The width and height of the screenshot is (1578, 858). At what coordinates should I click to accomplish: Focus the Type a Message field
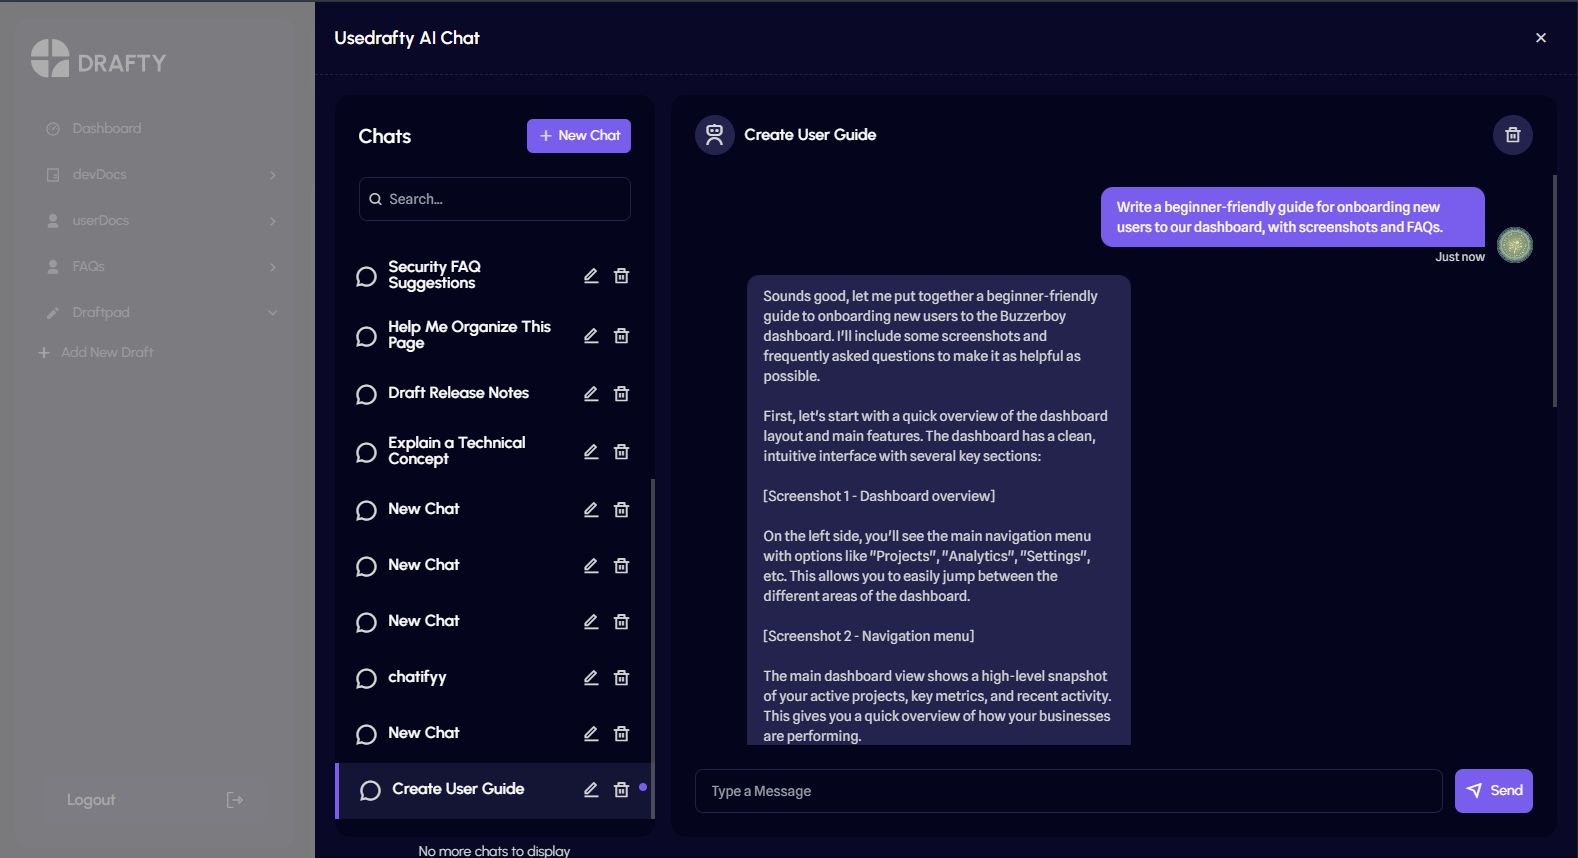pyautogui.click(x=1067, y=791)
